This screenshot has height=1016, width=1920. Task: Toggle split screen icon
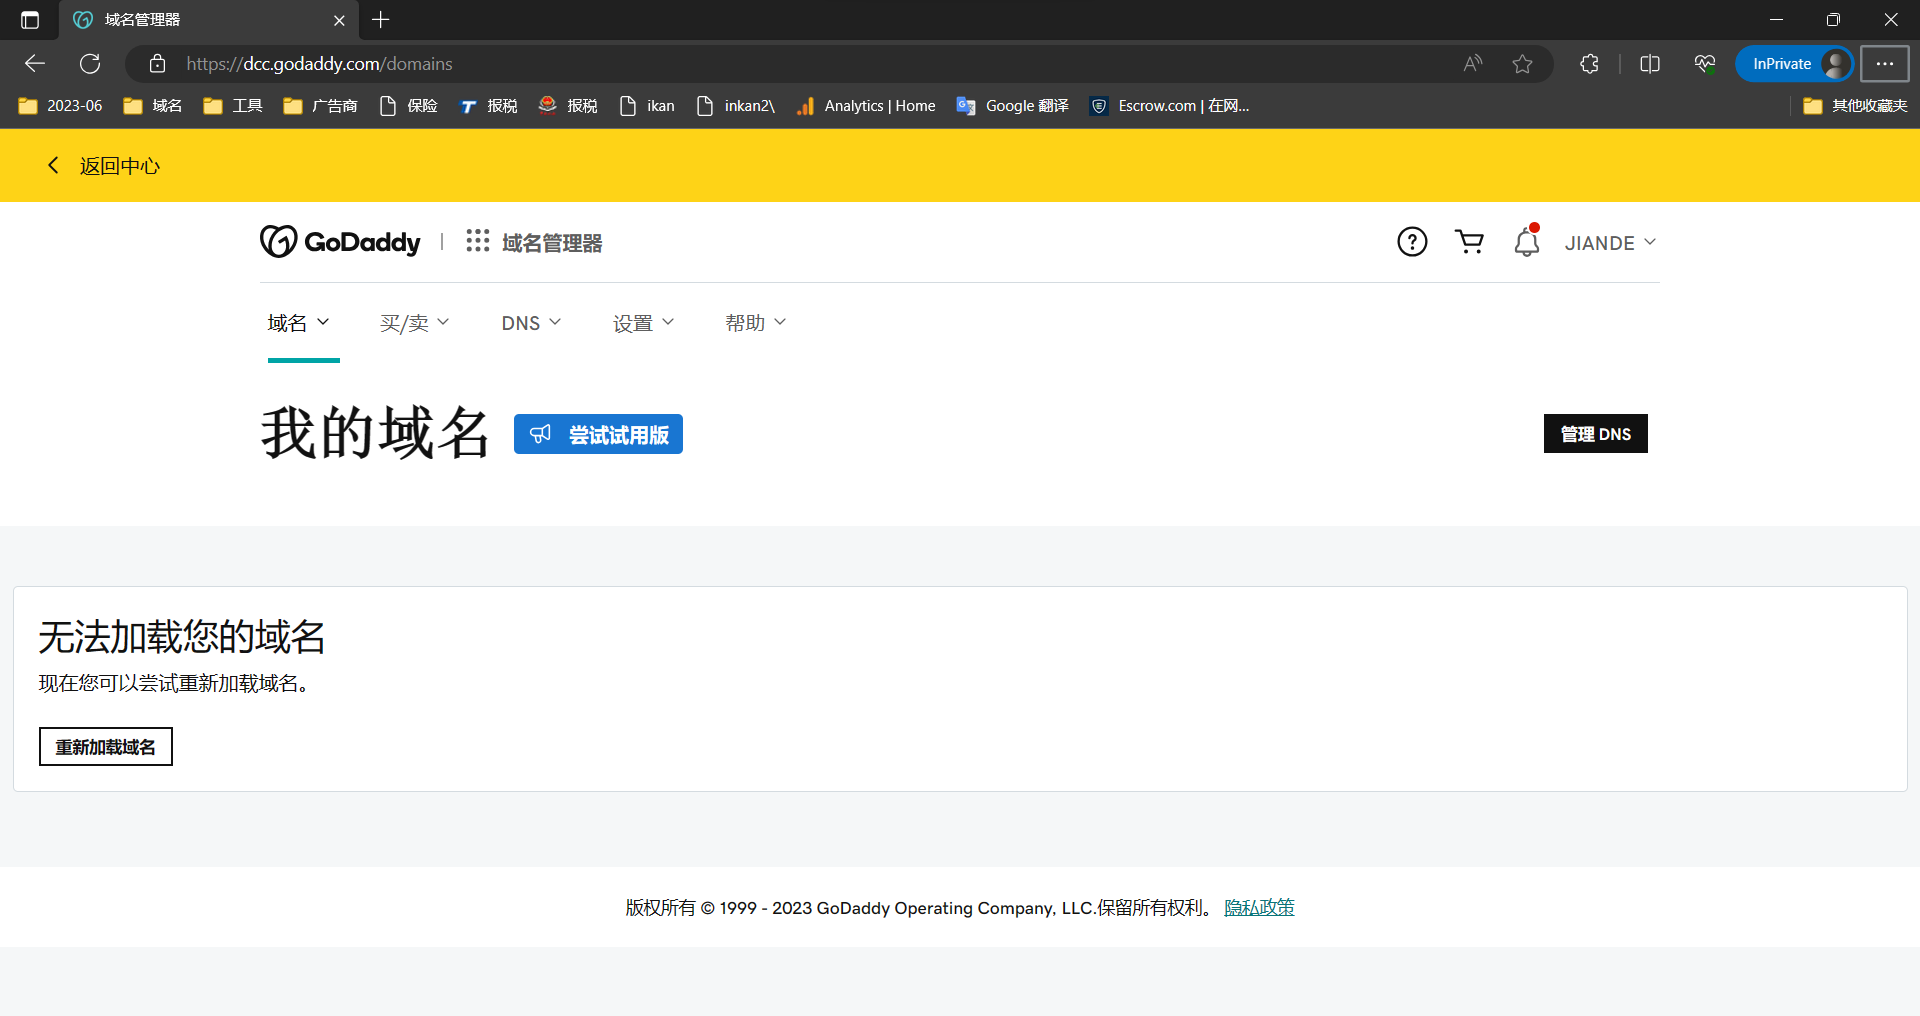point(1650,64)
